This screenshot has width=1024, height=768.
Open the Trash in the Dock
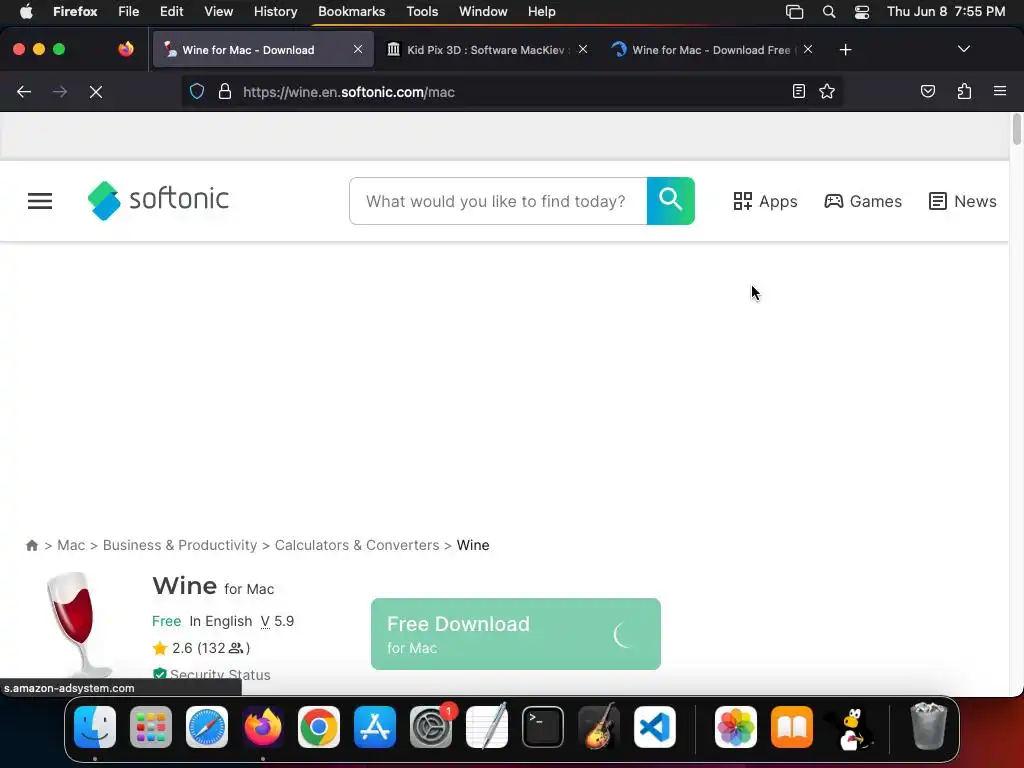tap(928, 726)
